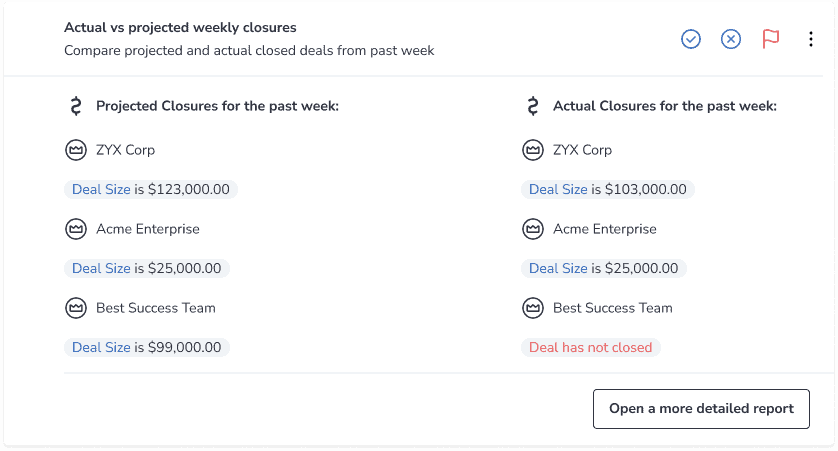Click the Actual vs projected weekly closures title
Image resolution: width=838 pixels, height=451 pixels.
pyautogui.click(x=180, y=28)
